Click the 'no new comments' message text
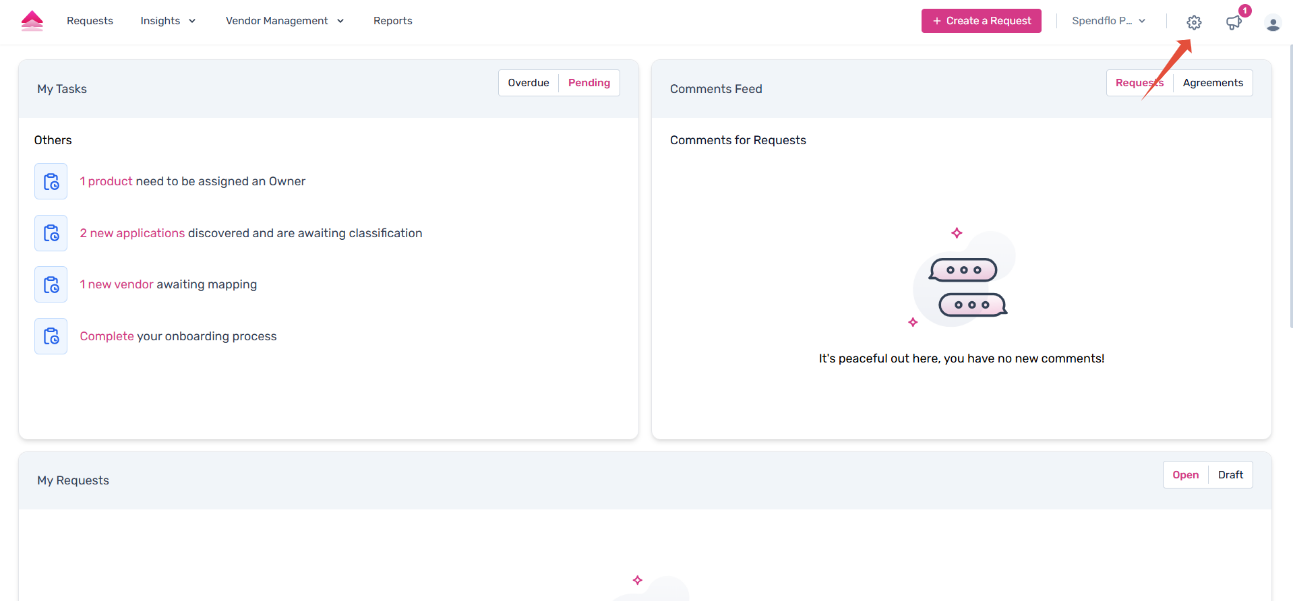This screenshot has width=1293, height=601. [962, 358]
